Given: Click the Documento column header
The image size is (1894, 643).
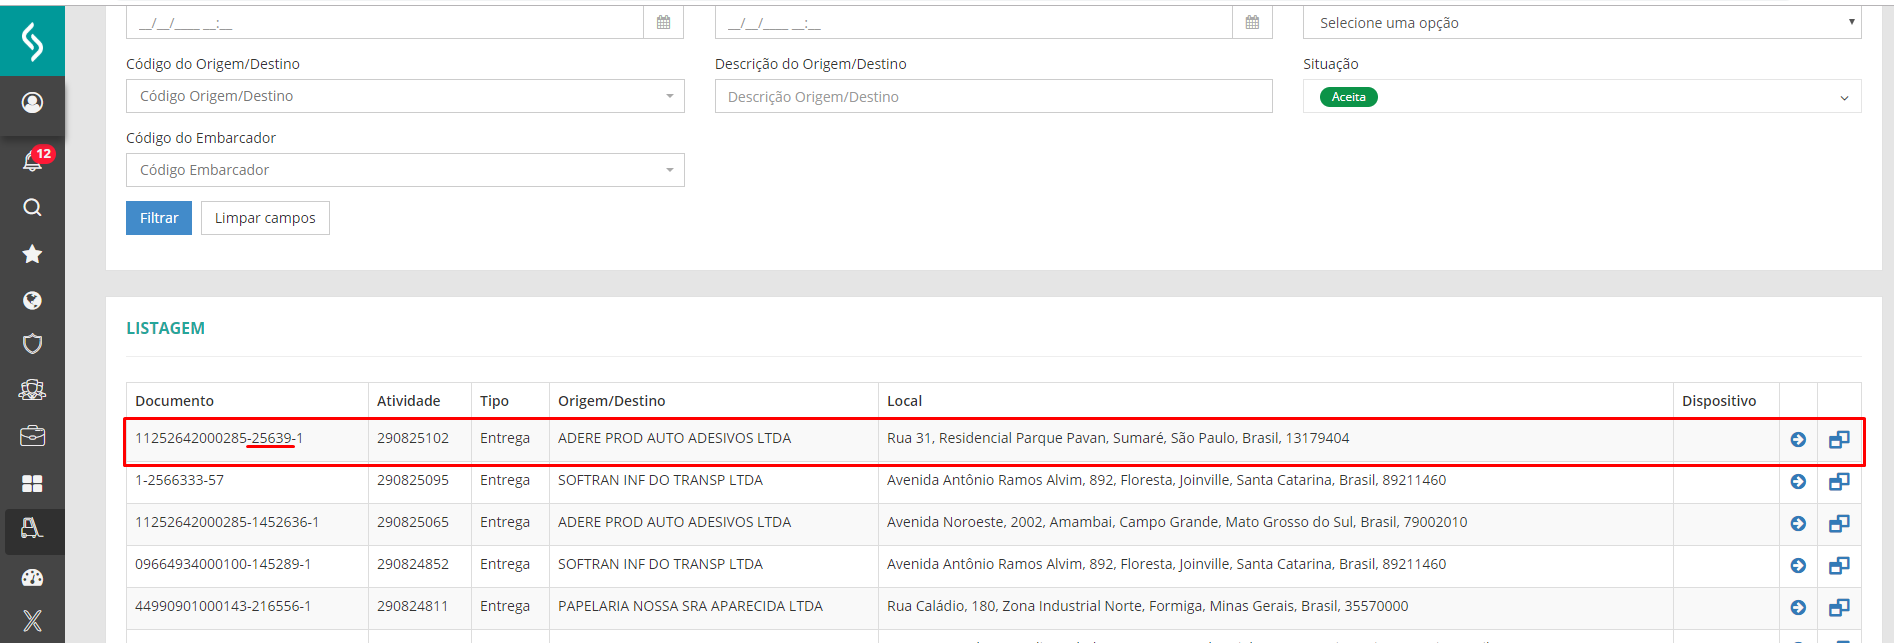Looking at the screenshot, I should tap(175, 401).
